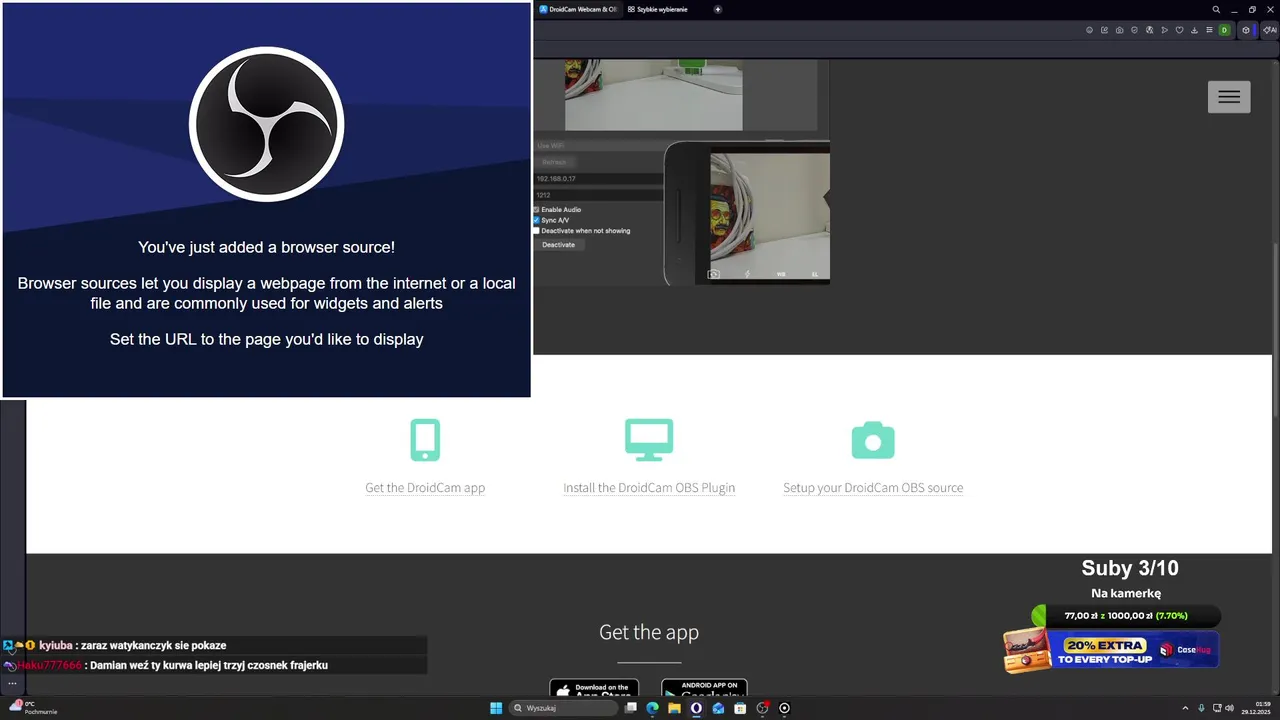Open the clock and date 01:59 panel
Viewport: 1280px width, 720px height.
coord(1255,708)
